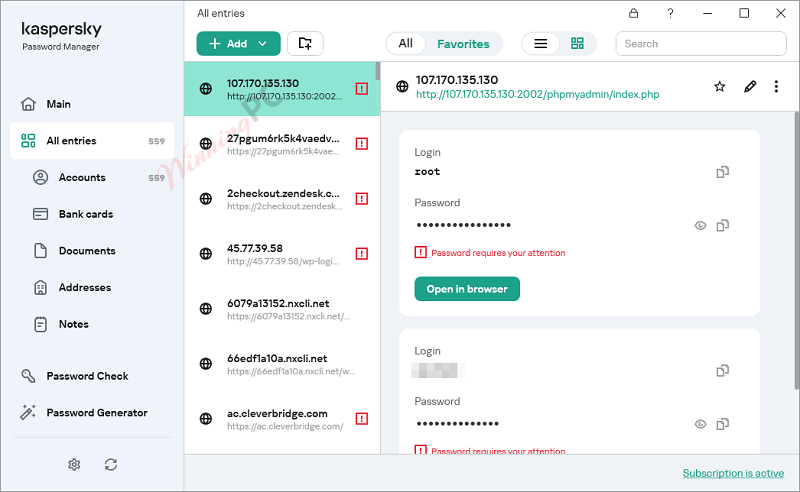Switch to grid view layout

[577, 43]
